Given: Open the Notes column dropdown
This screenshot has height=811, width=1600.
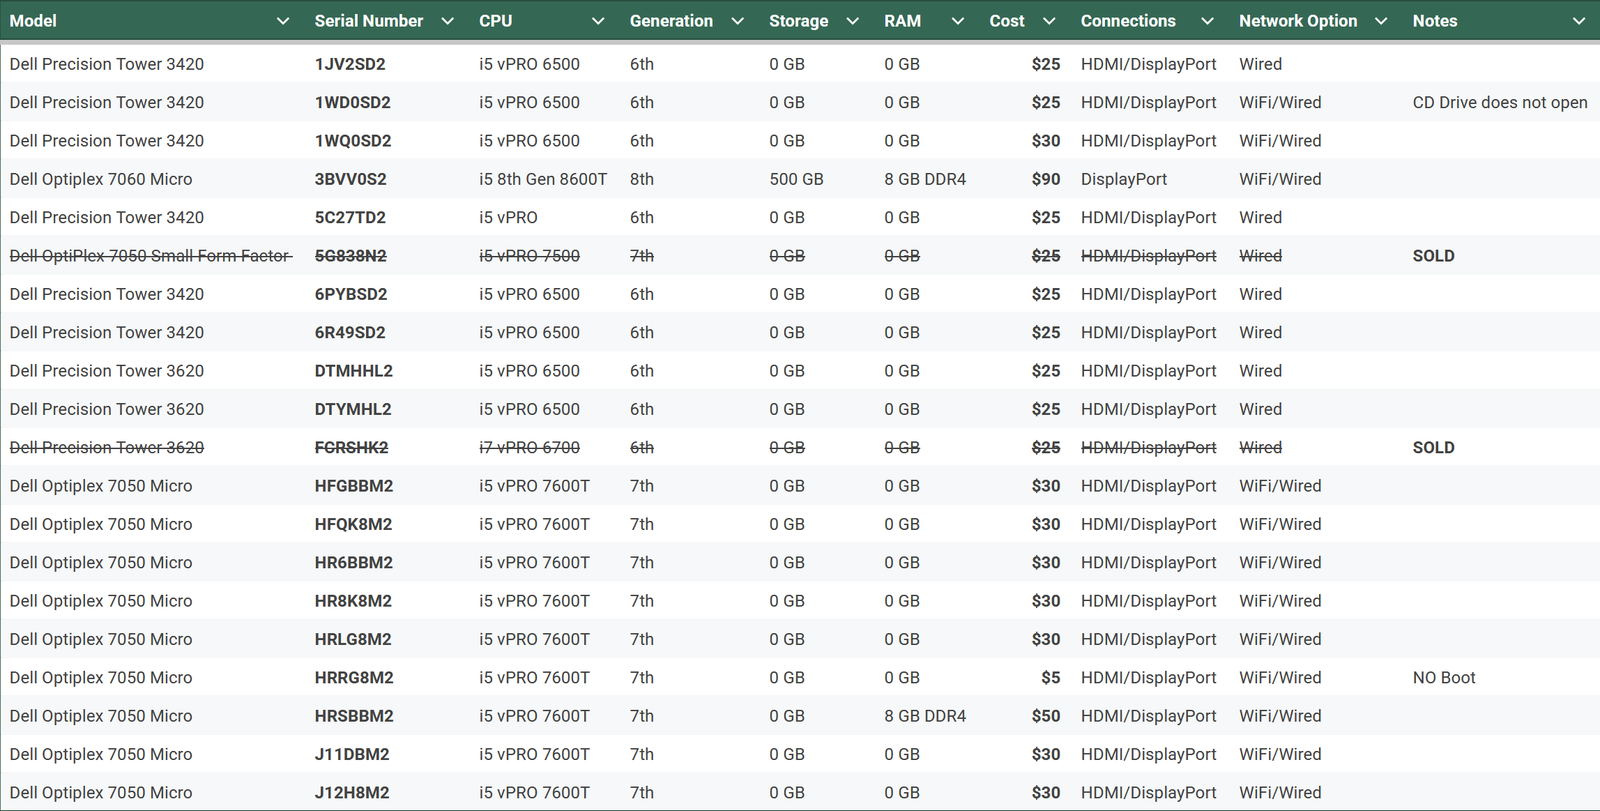Looking at the screenshot, I should pos(1579,21).
